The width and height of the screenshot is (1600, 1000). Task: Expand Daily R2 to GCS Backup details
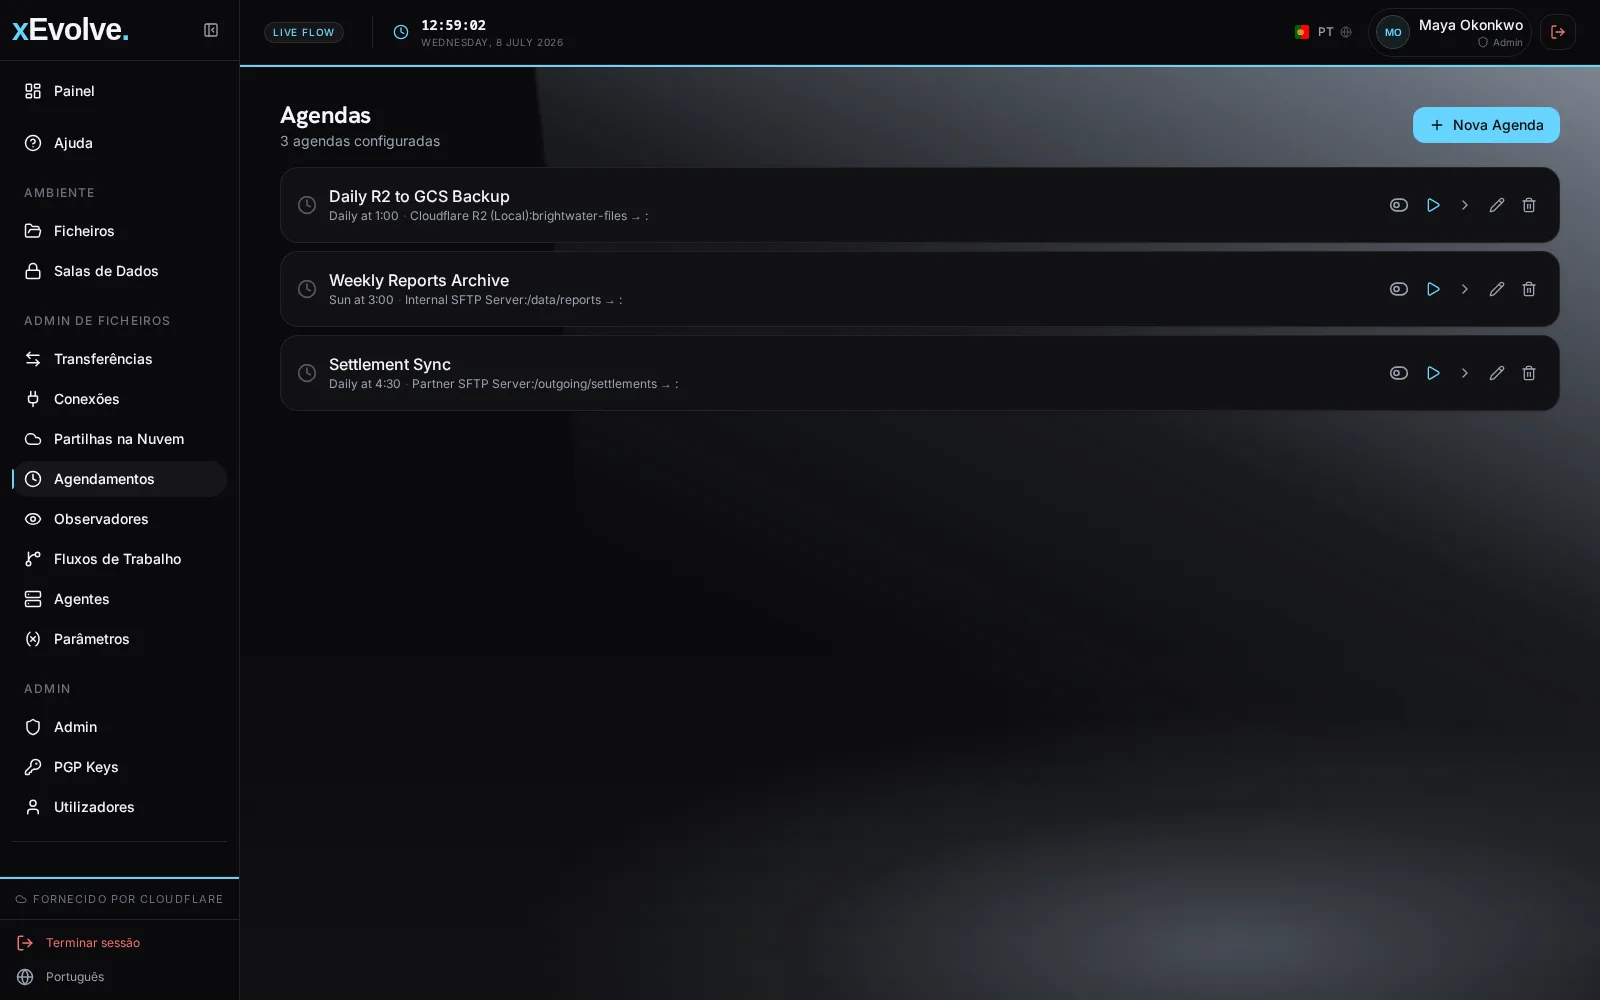1465,205
